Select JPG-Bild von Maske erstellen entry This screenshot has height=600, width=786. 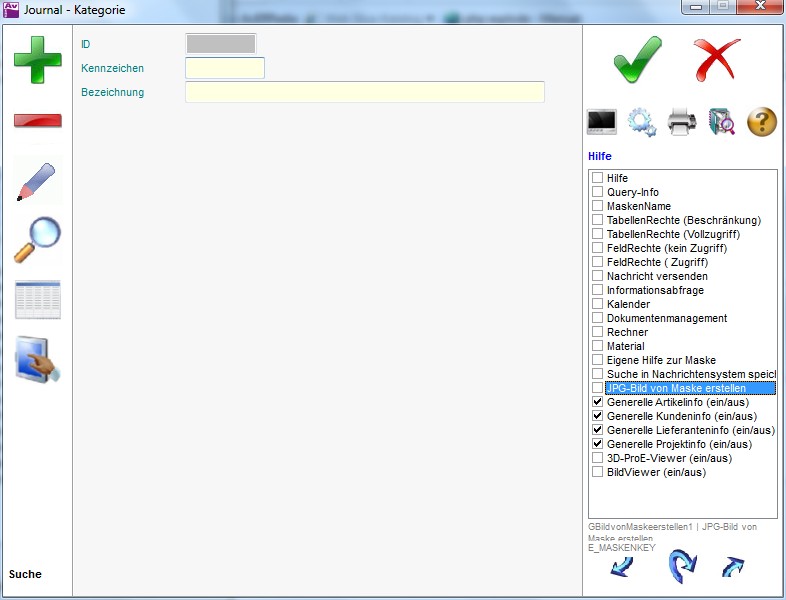coord(690,388)
